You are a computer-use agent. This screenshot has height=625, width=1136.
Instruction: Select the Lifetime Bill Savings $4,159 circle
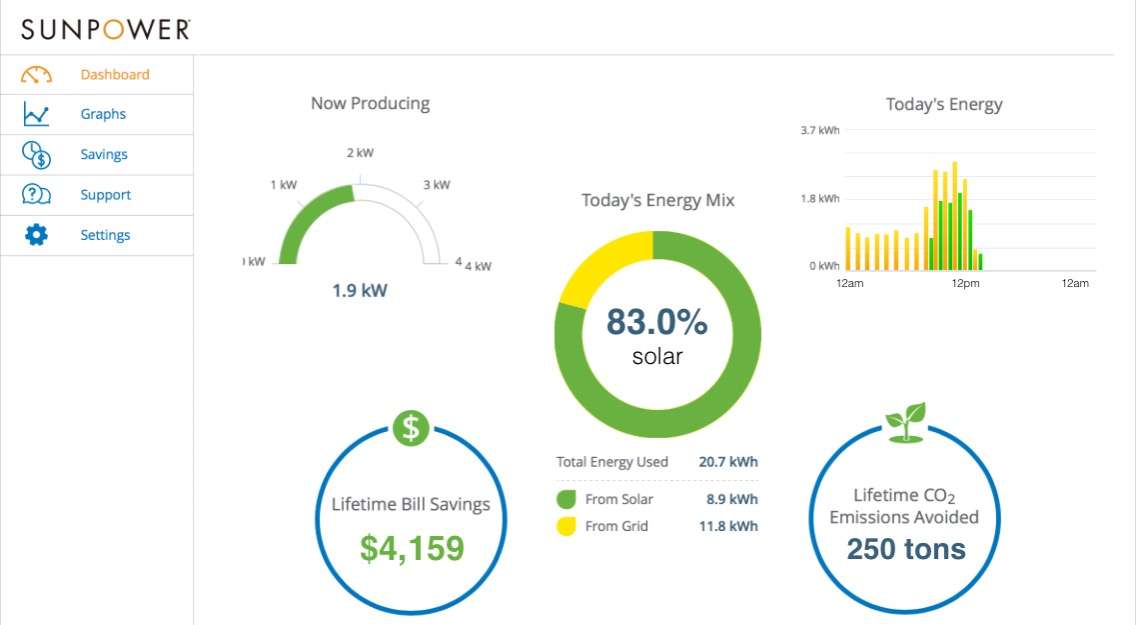(411, 520)
